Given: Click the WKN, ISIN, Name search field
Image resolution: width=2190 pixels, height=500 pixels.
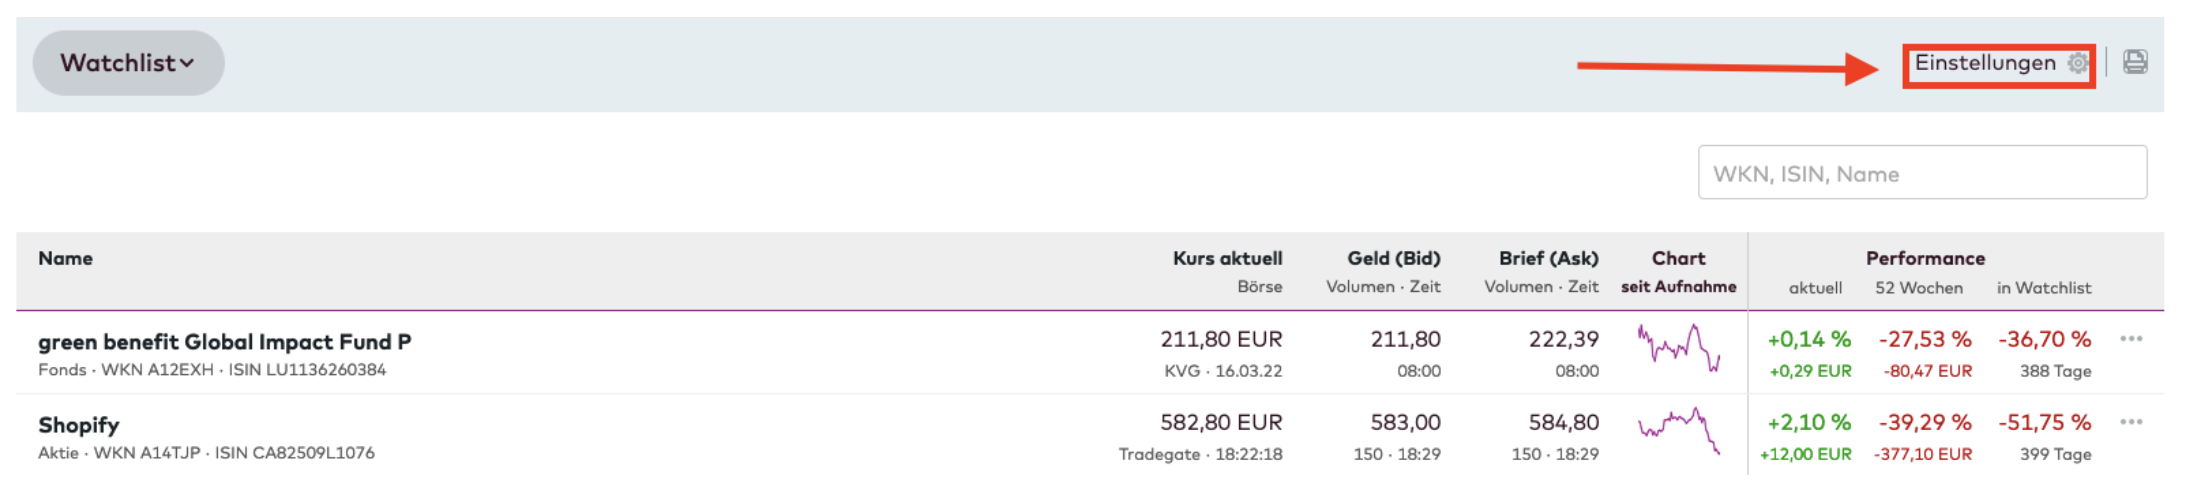Looking at the screenshot, I should click(x=1922, y=173).
